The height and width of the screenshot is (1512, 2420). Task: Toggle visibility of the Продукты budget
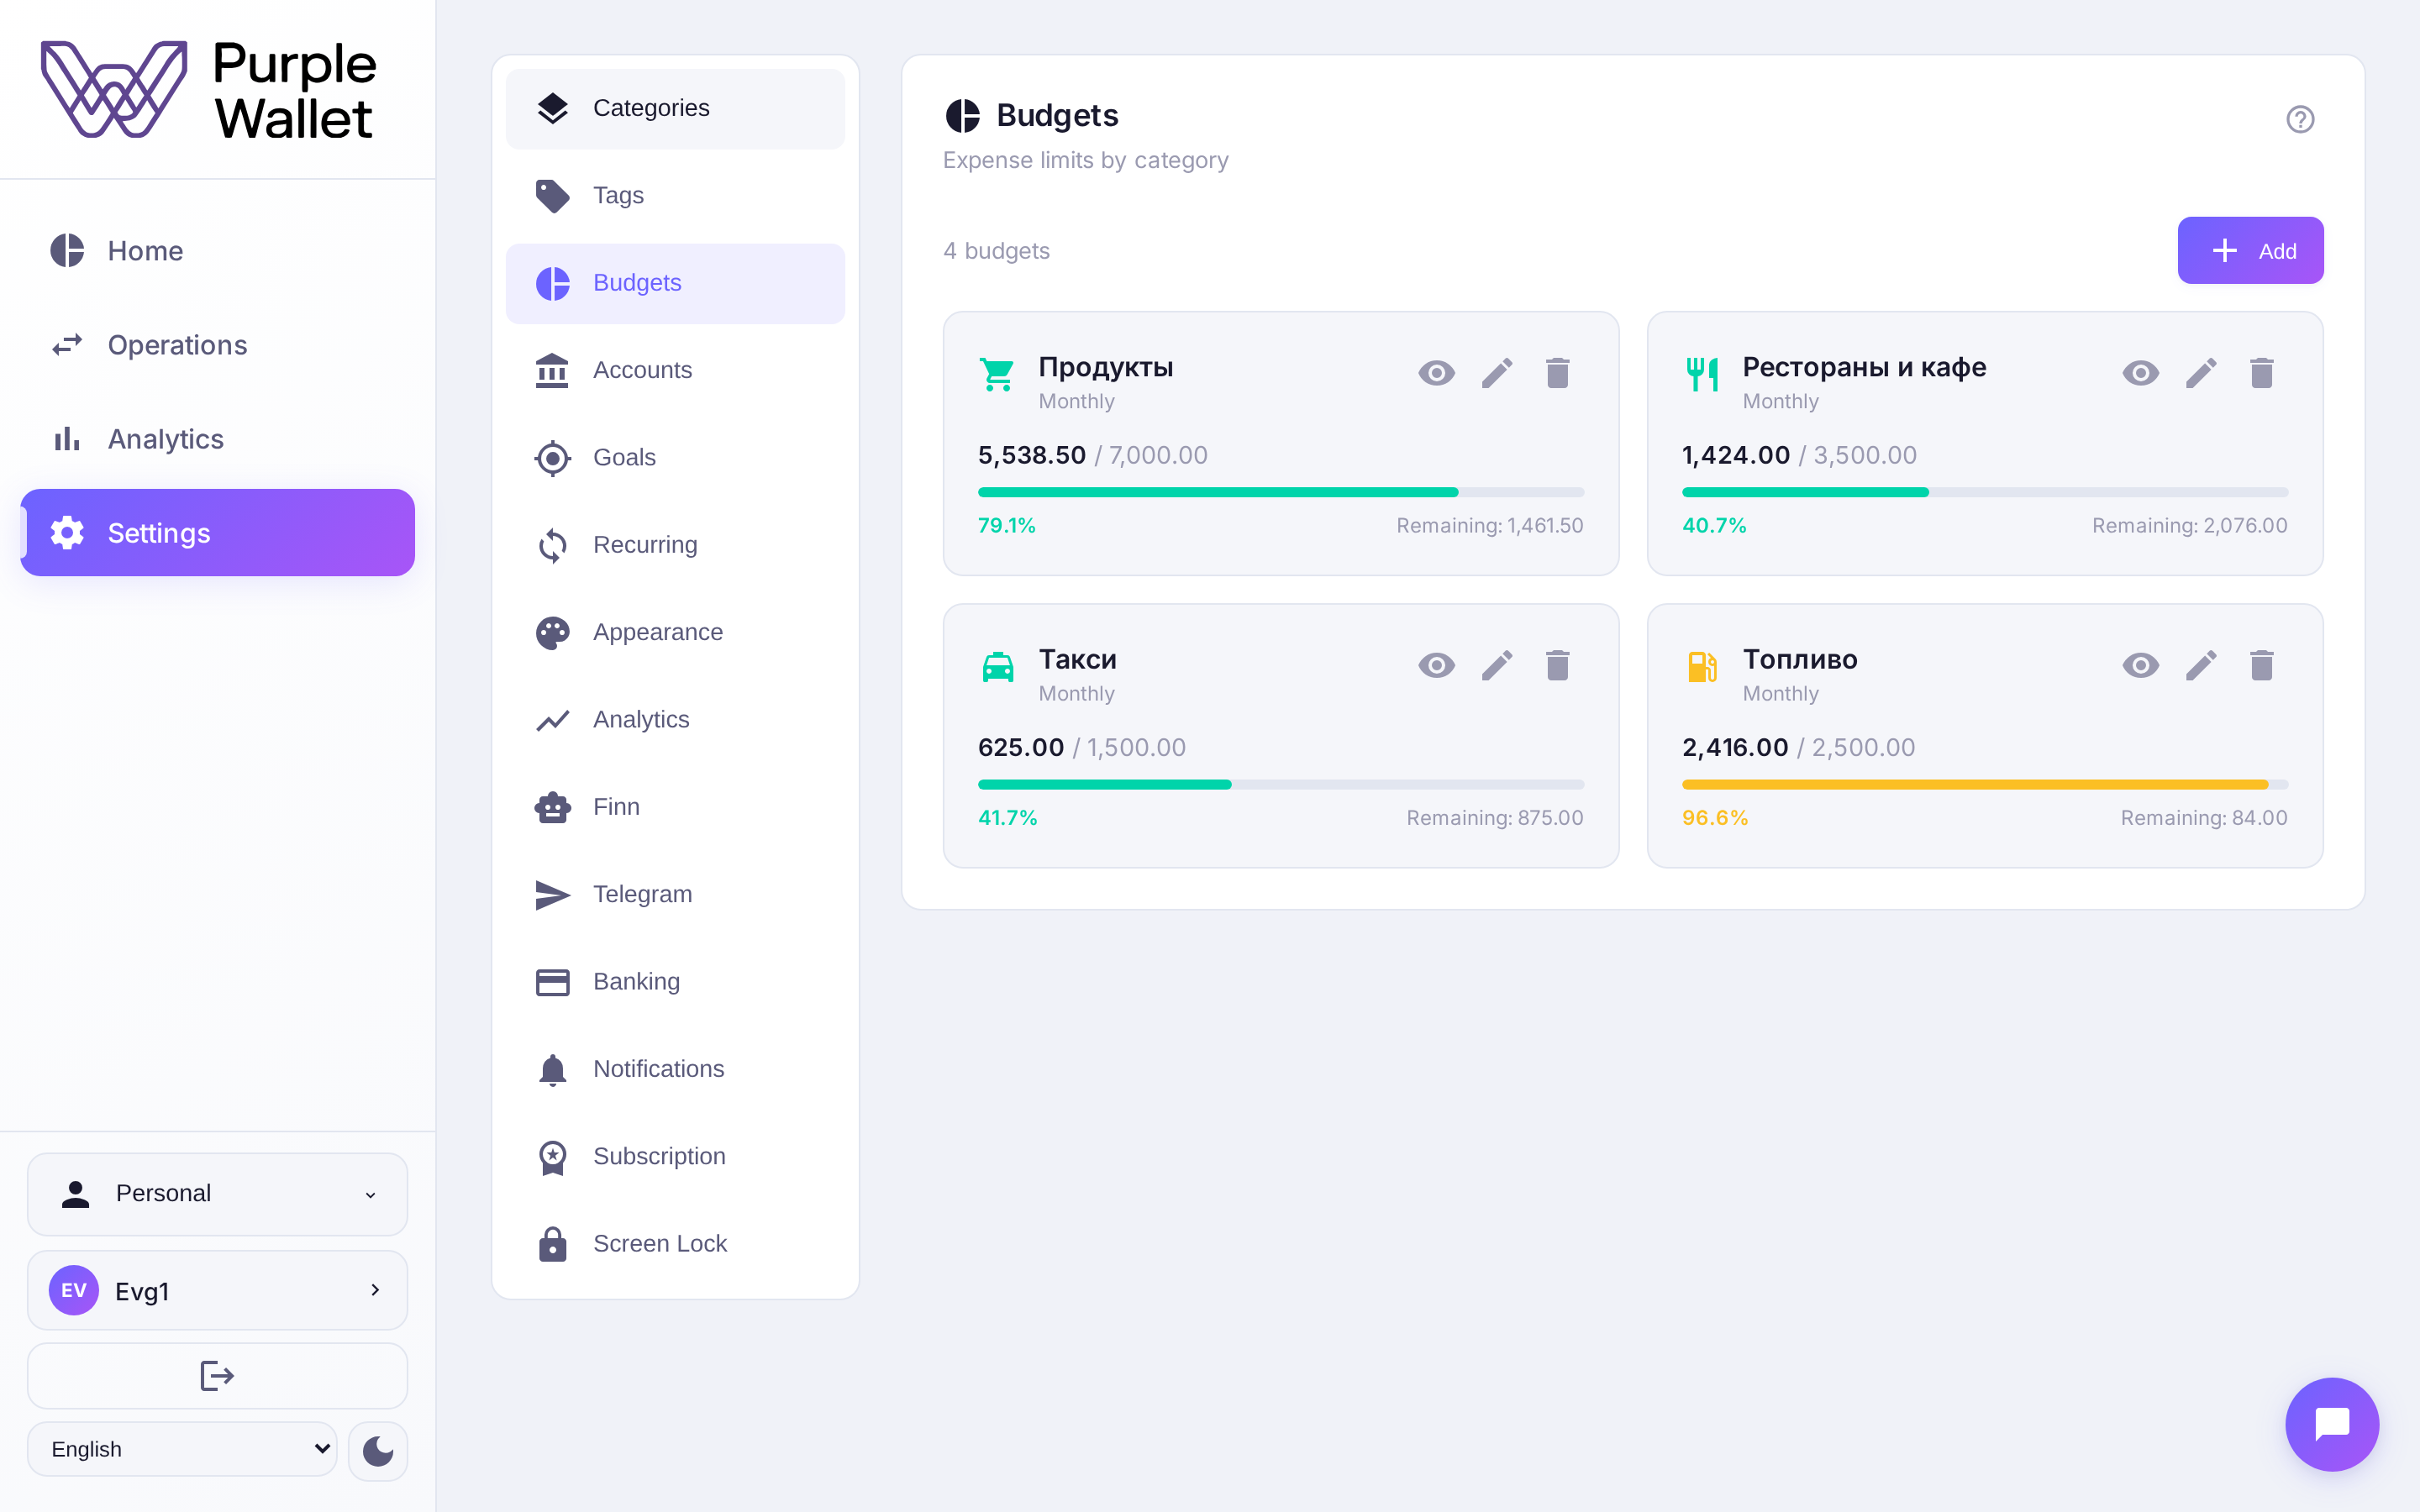pos(1436,373)
